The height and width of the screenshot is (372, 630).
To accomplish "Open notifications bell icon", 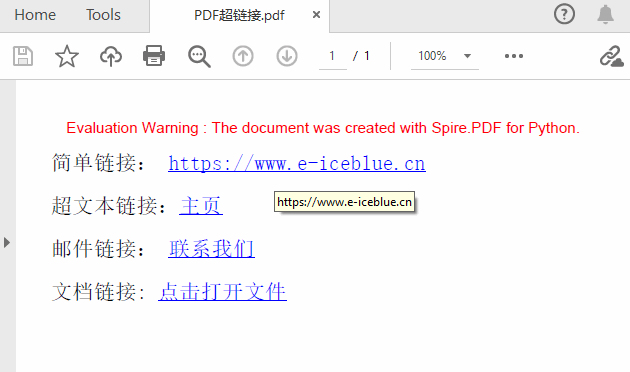I will pos(605,14).
